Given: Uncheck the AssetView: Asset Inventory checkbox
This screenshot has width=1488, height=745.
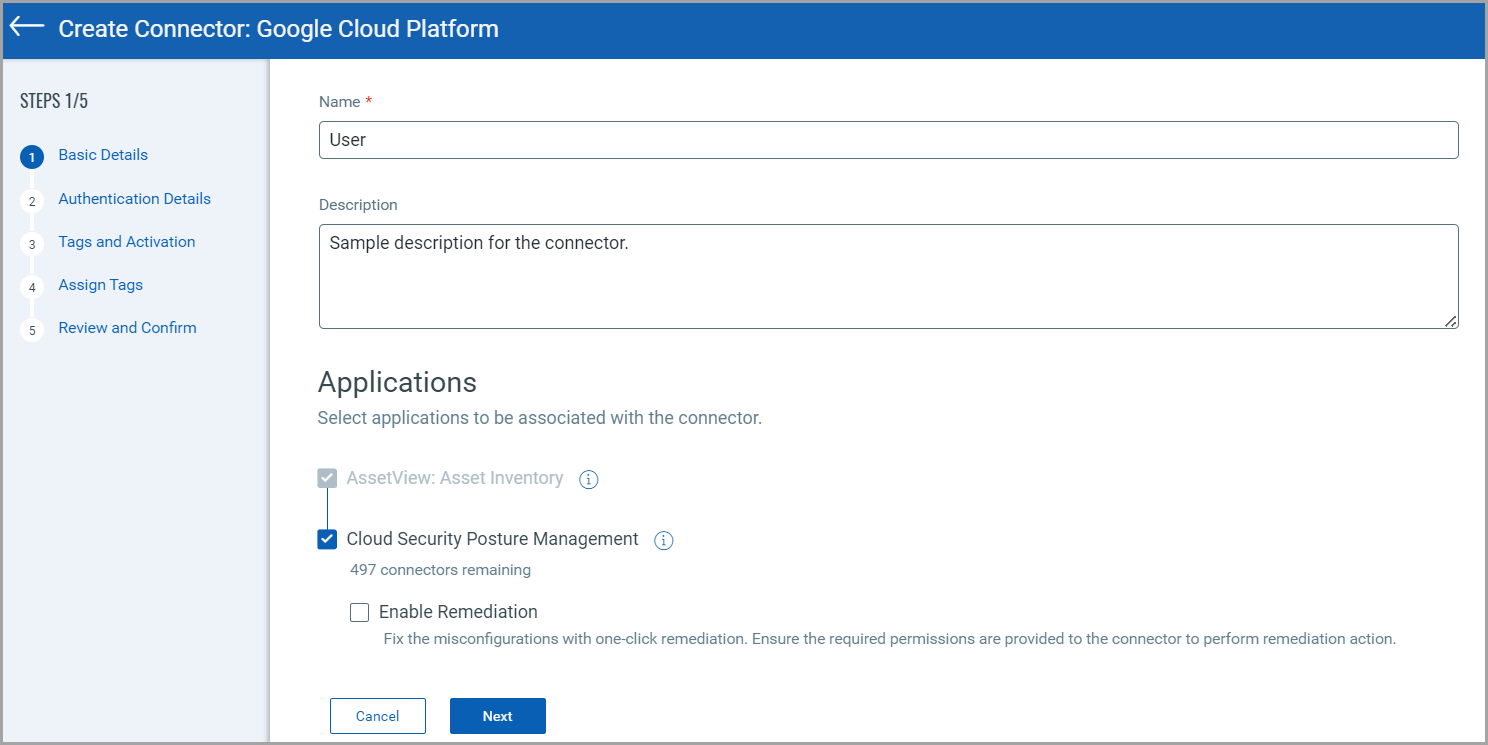Looking at the screenshot, I should tap(327, 477).
